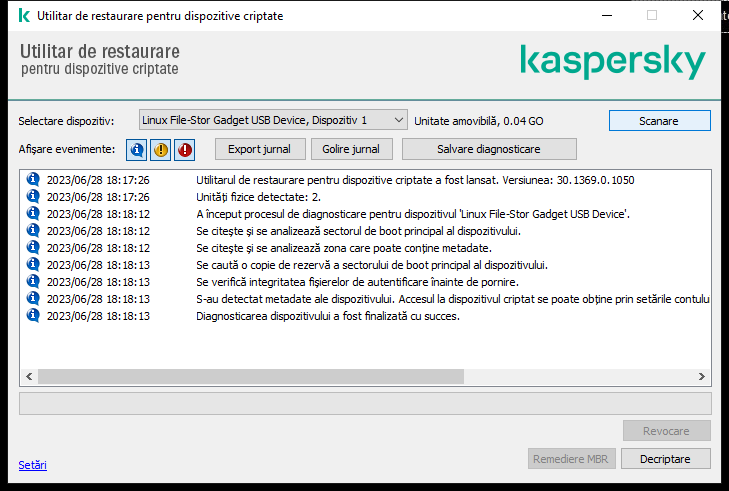Click Salvare diagnosticare button
This screenshot has width=729, height=491.
(x=489, y=149)
